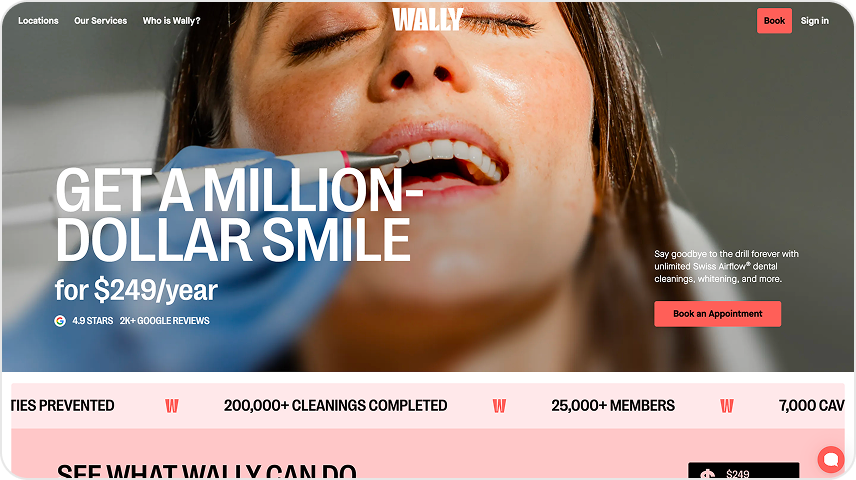Open the Who is Wally? page
The image size is (856, 480).
click(171, 21)
